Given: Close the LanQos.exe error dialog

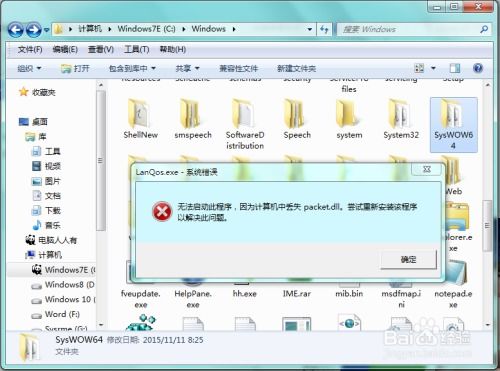Looking at the screenshot, I should [x=427, y=169].
